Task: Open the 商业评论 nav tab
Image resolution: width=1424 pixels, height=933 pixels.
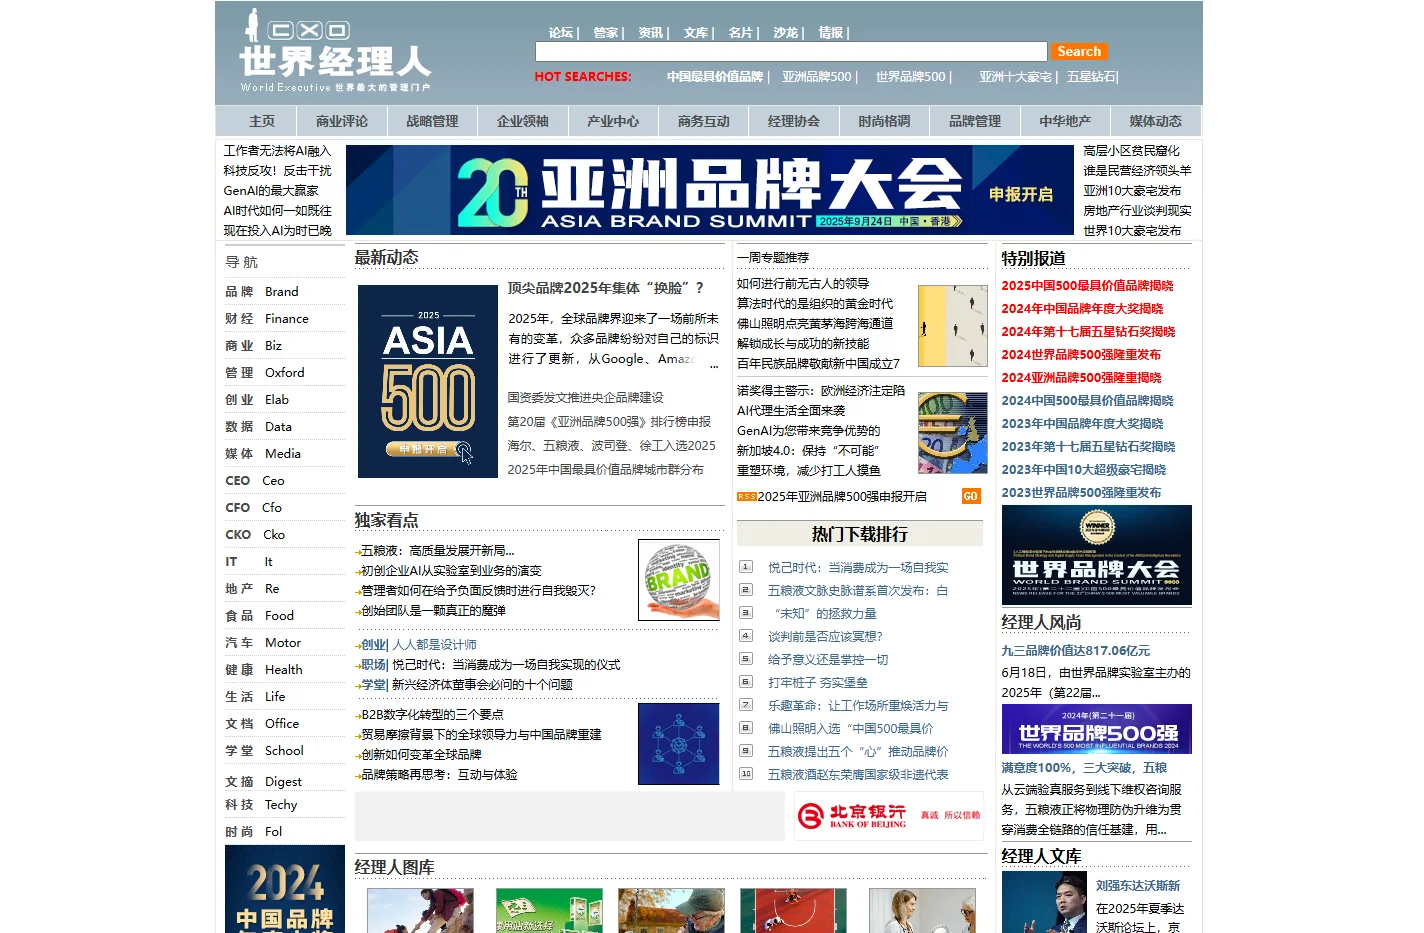Action: point(342,121)
